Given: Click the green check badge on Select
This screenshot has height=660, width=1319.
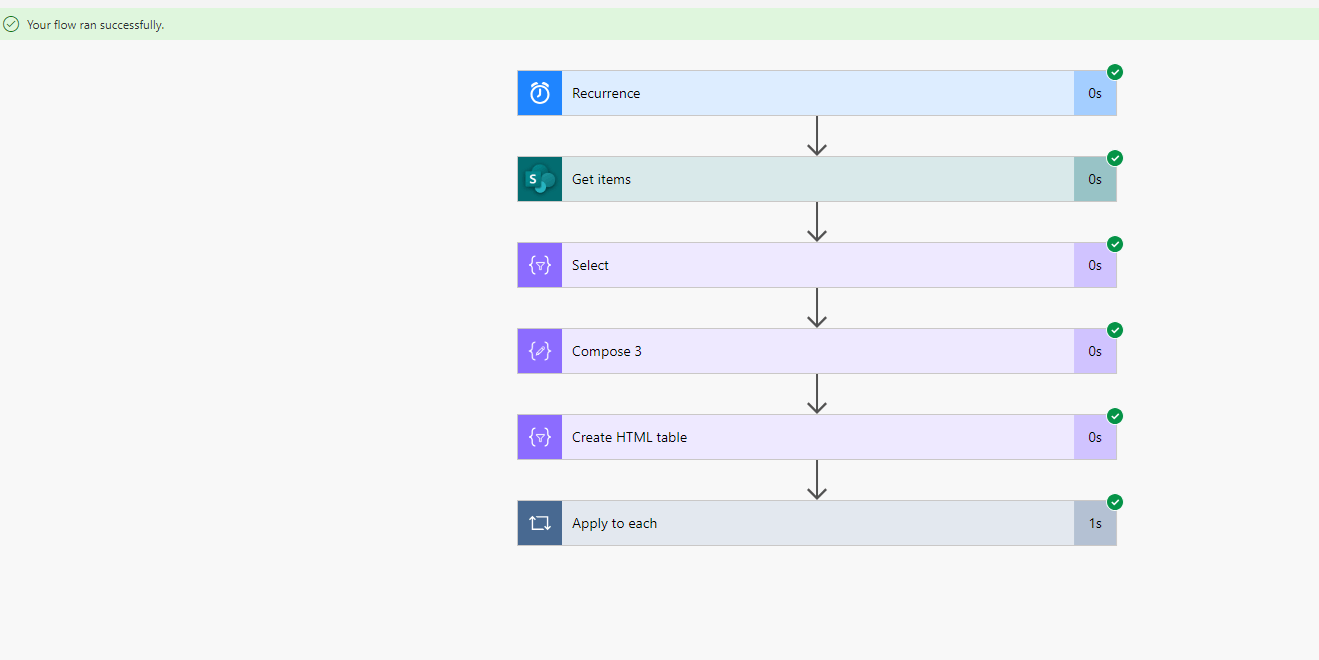Looking at the screenshot, I should coord(1115,244).
